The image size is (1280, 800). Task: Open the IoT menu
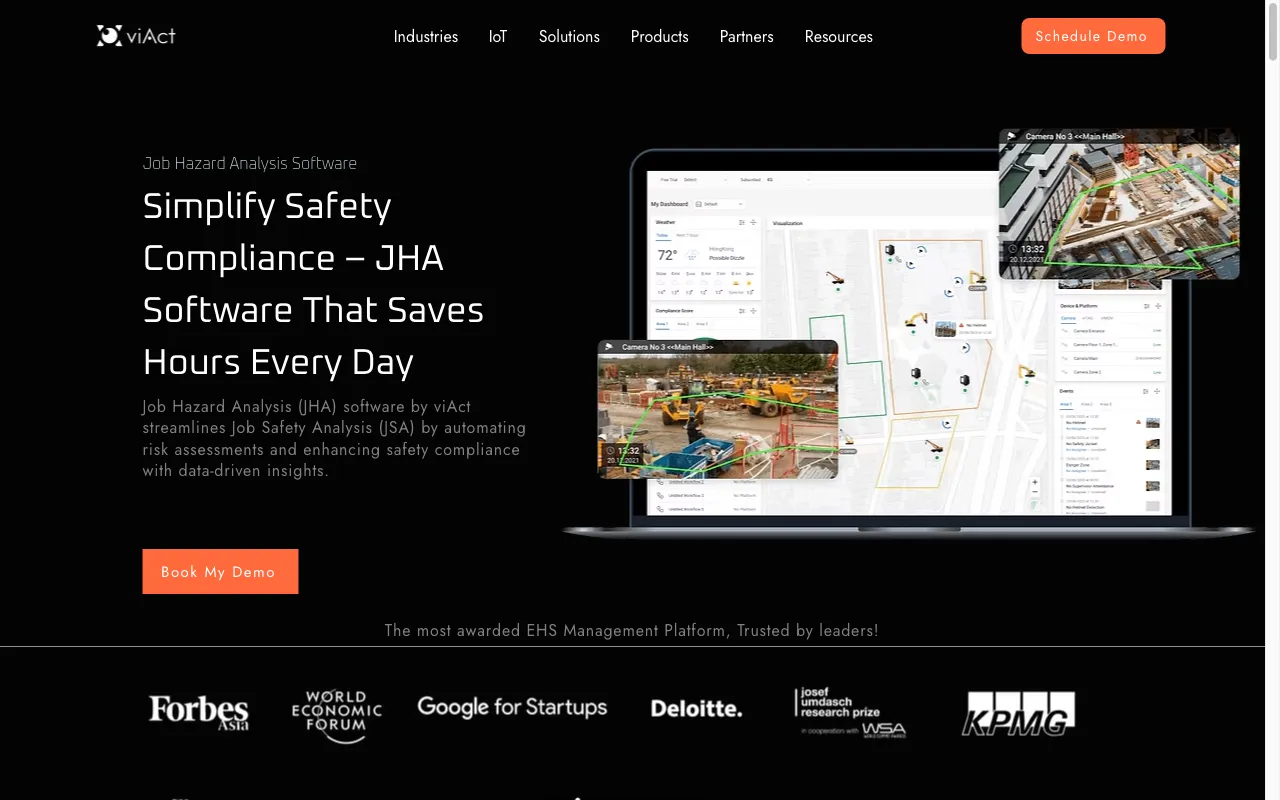pos(498,37)
